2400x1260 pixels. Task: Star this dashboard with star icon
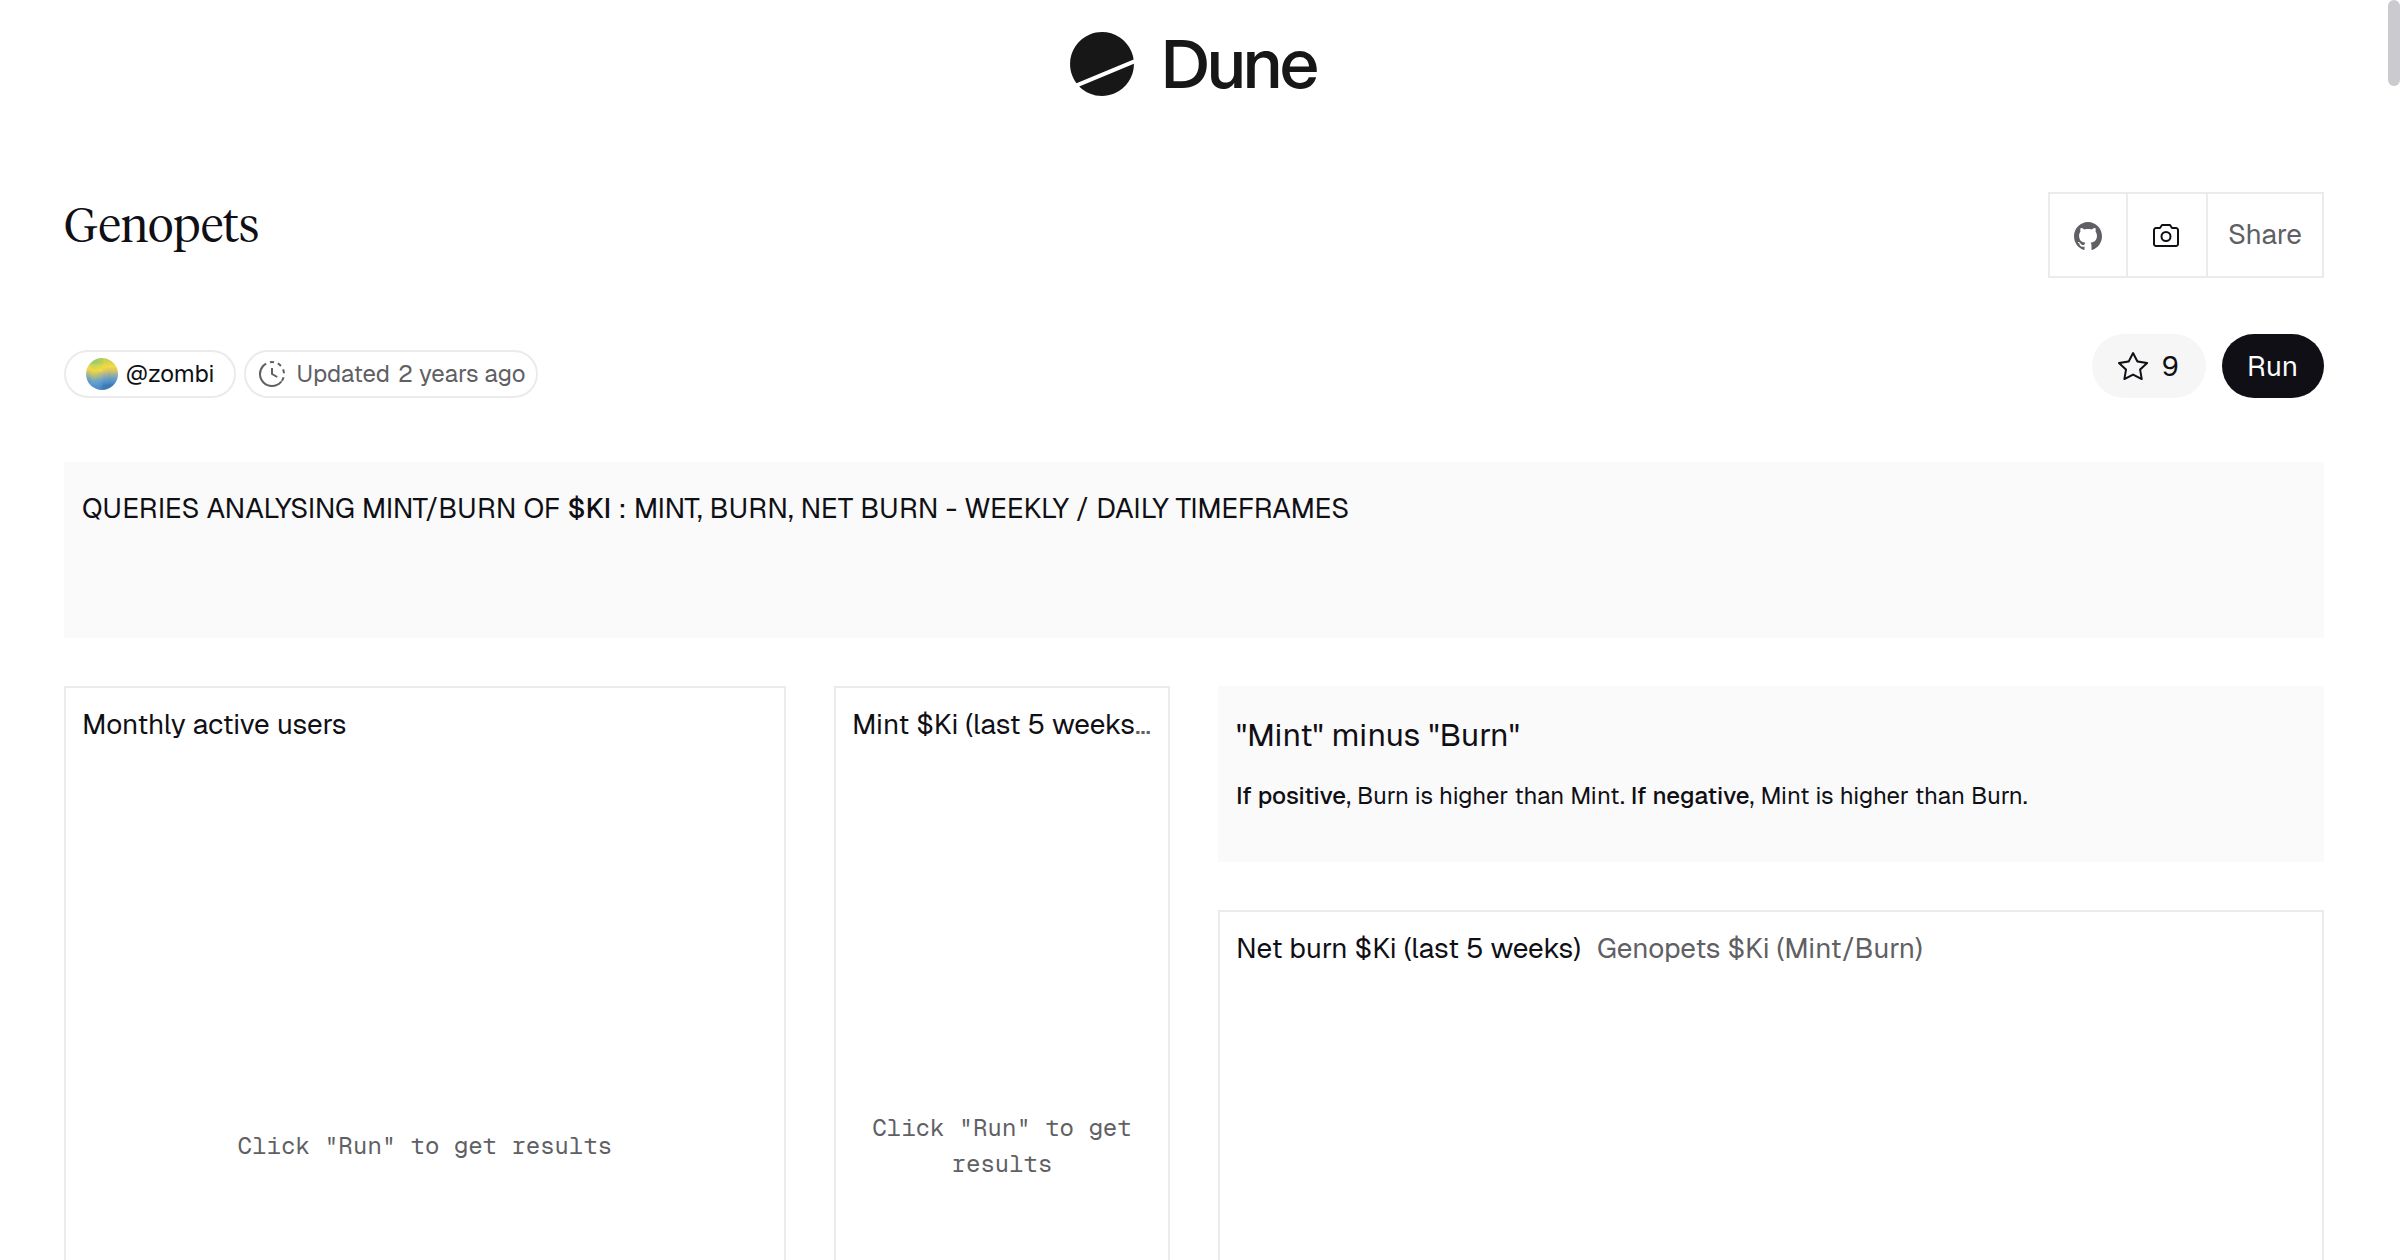coord(2132,367)
